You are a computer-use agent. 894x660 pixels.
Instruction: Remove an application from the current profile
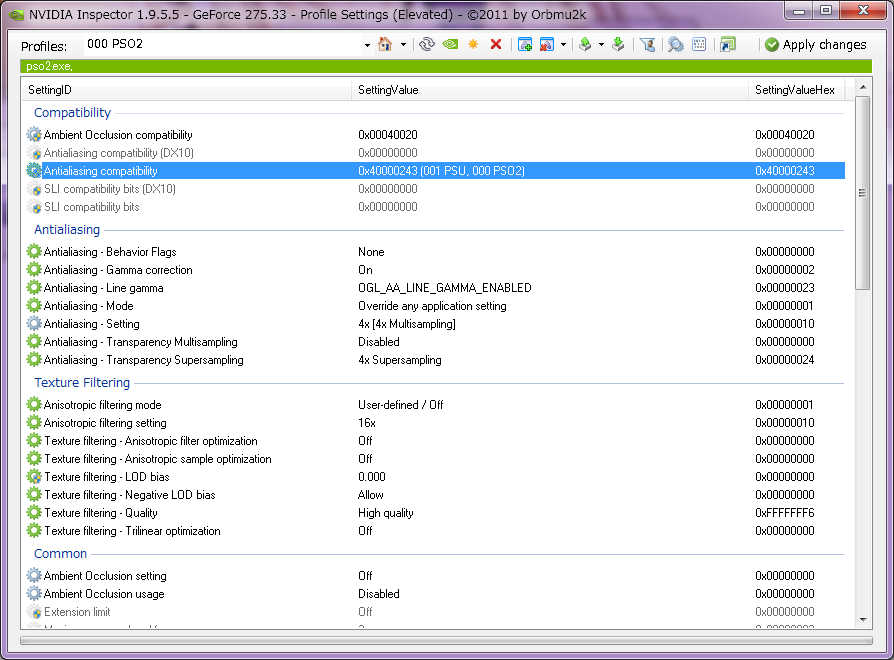[547, 44]
